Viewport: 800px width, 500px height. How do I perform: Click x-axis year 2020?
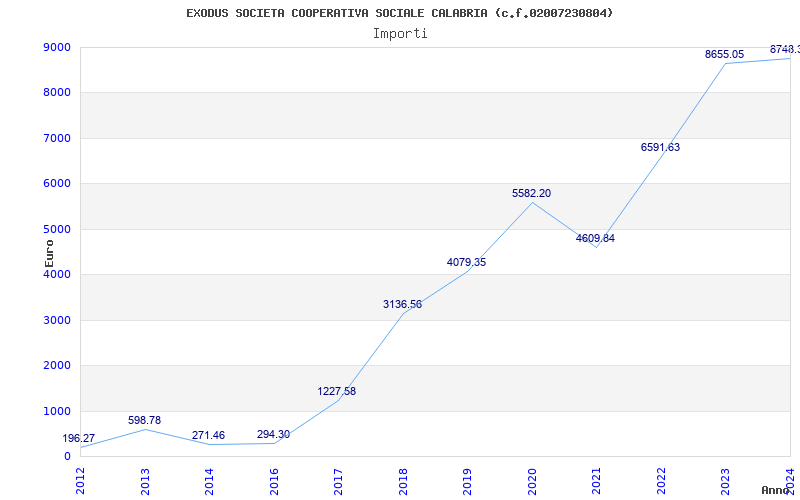tap(532, 482)
